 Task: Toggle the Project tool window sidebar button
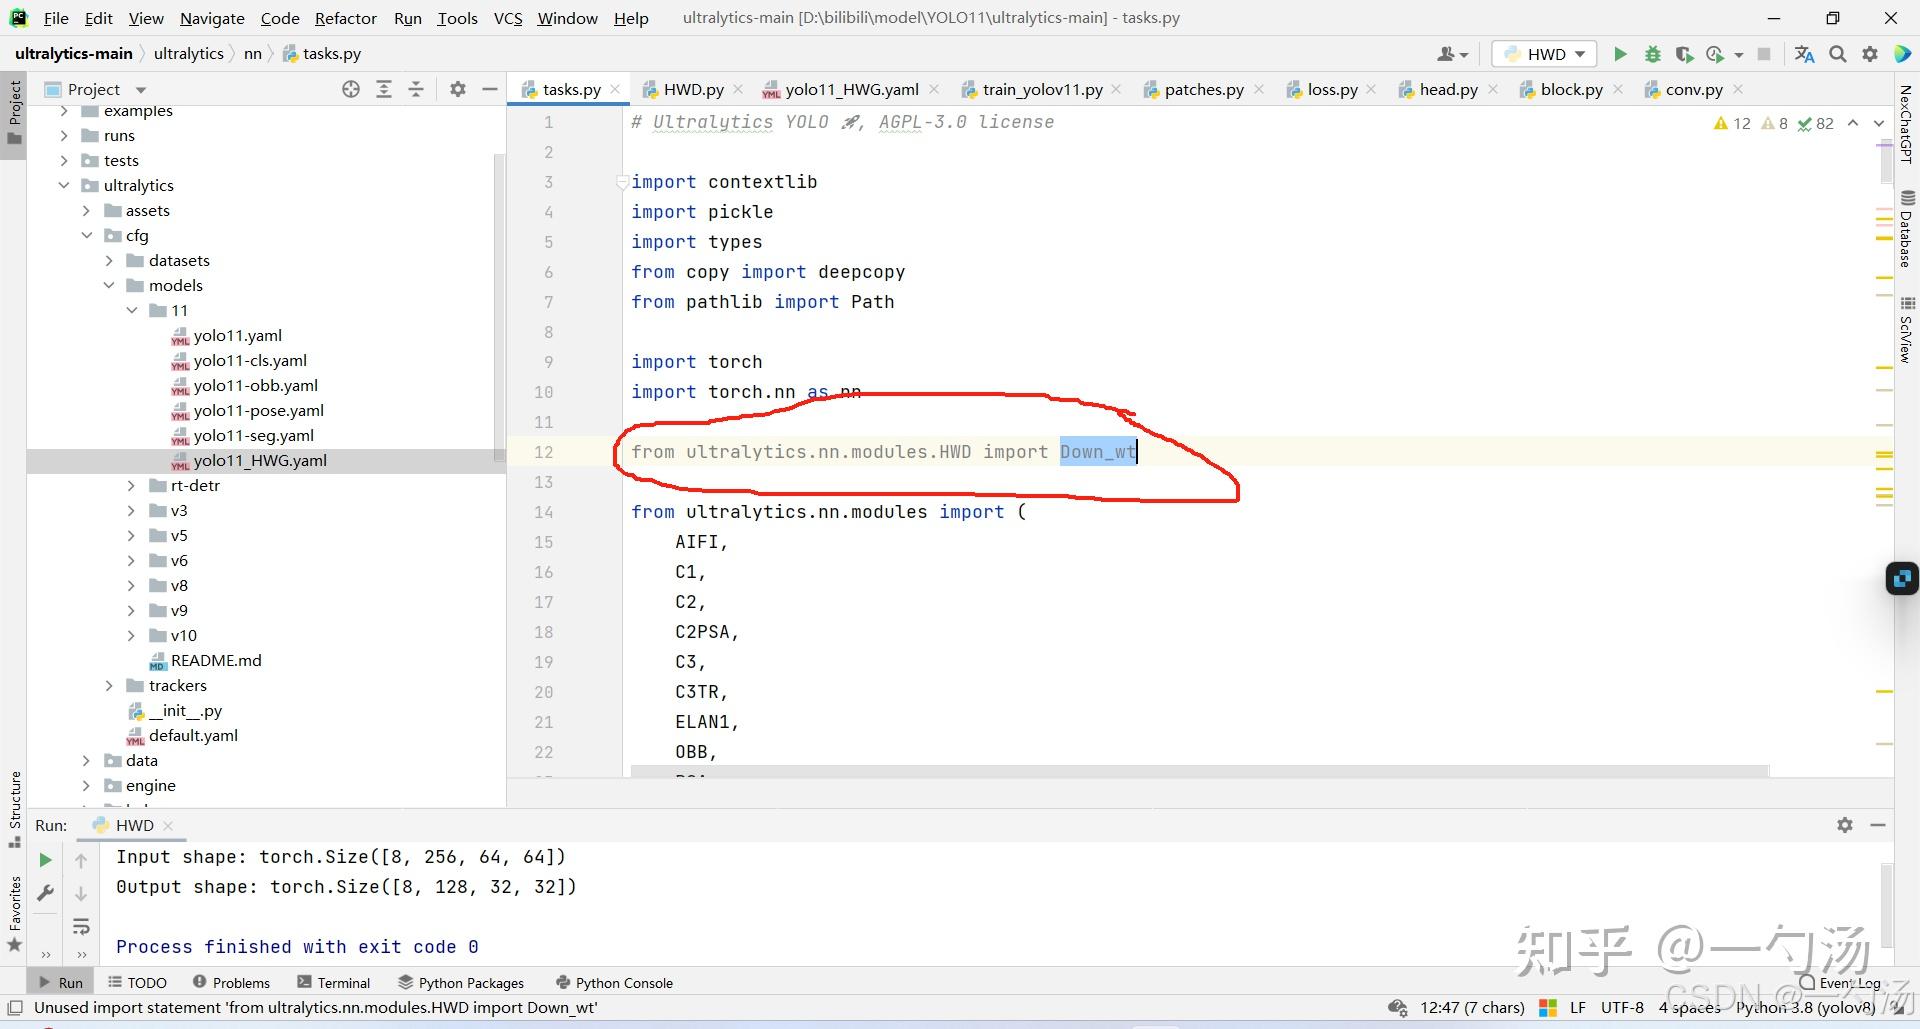click(x=14, y=110)
